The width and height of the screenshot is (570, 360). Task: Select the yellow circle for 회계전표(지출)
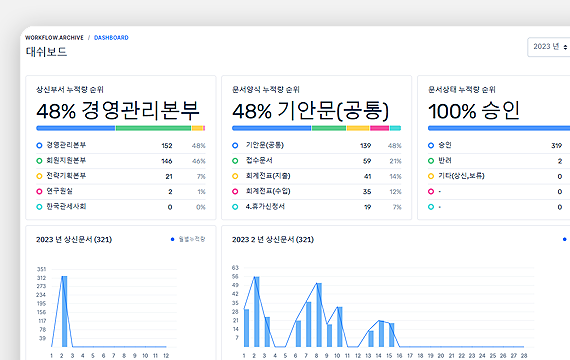click(x=235, y=176)
